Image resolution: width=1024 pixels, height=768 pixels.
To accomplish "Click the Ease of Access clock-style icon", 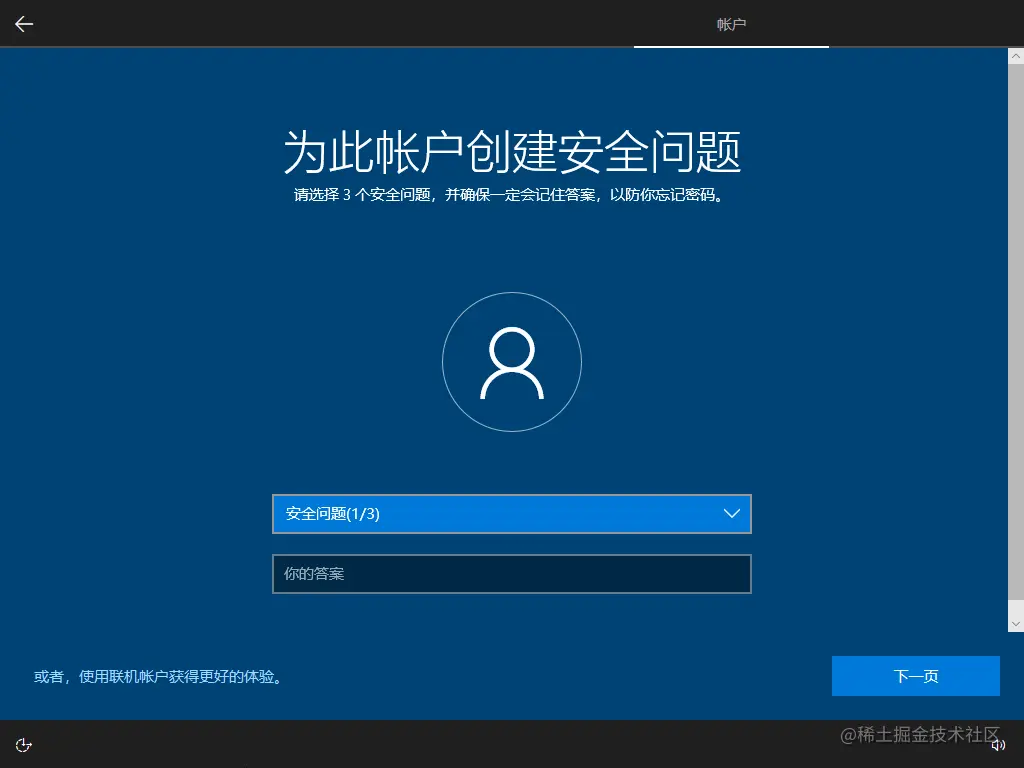I will (23, 744).
